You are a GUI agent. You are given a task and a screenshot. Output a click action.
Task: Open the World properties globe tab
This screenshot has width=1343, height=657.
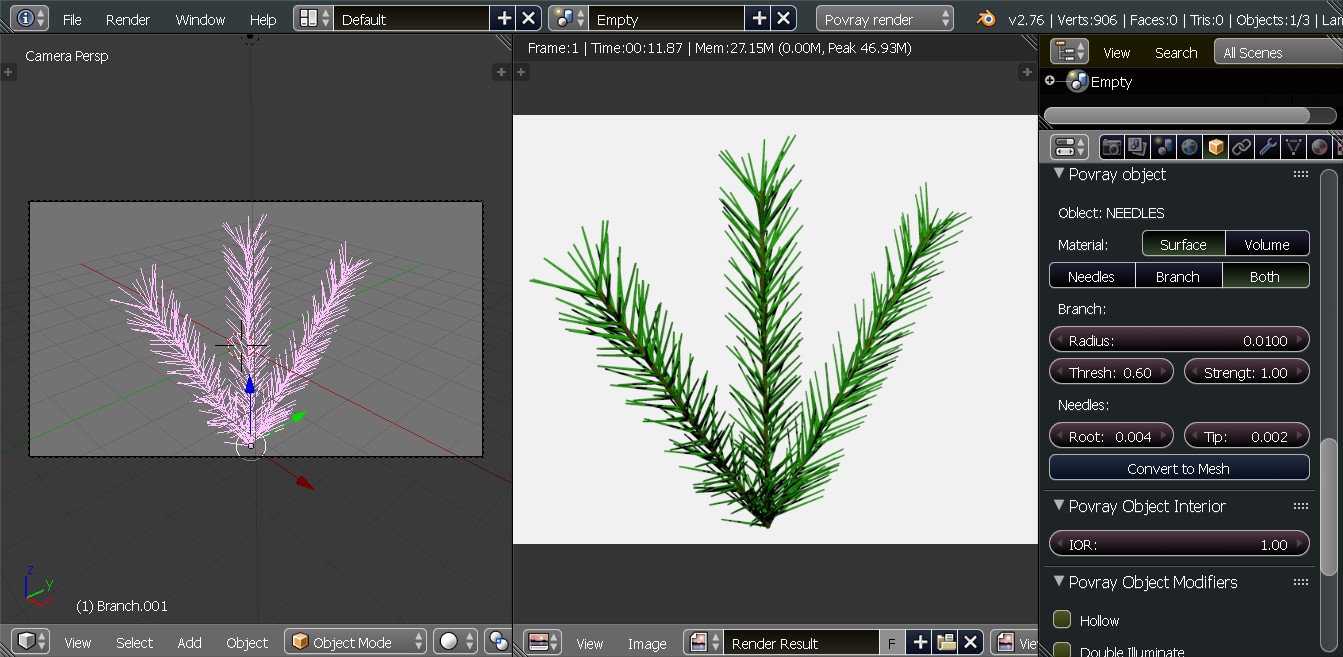click(1189, 147)
